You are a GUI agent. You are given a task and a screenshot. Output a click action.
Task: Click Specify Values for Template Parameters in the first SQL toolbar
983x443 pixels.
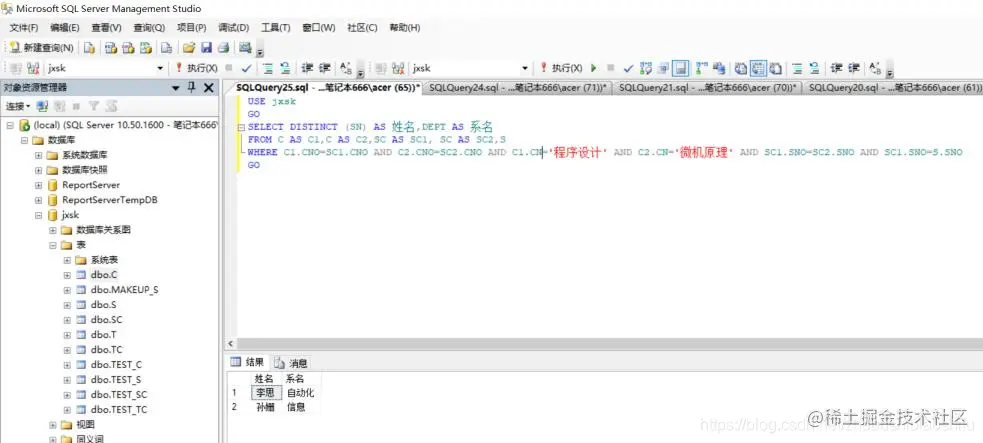click(x=346, y=68)
